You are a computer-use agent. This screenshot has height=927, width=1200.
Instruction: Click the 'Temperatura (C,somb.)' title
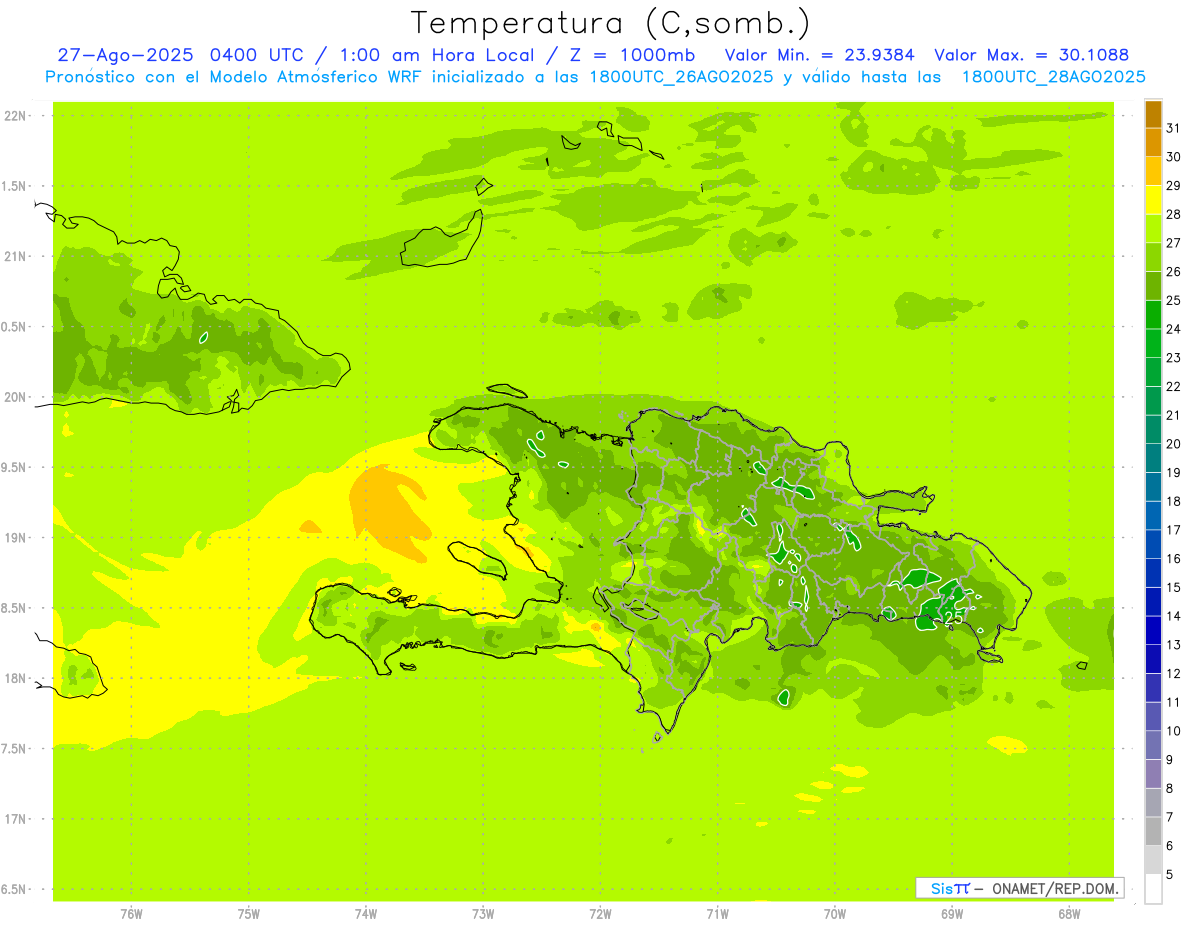point(611,22)
